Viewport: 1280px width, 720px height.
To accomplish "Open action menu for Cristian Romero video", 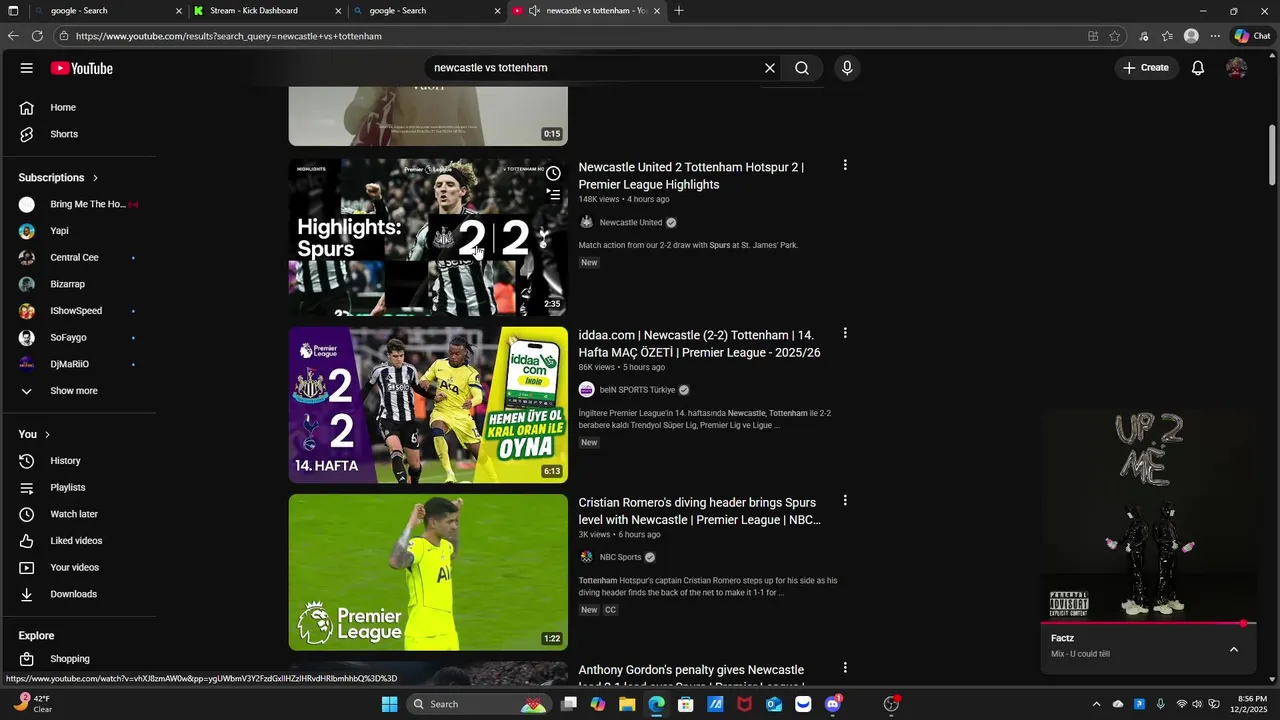I will 845,500.
